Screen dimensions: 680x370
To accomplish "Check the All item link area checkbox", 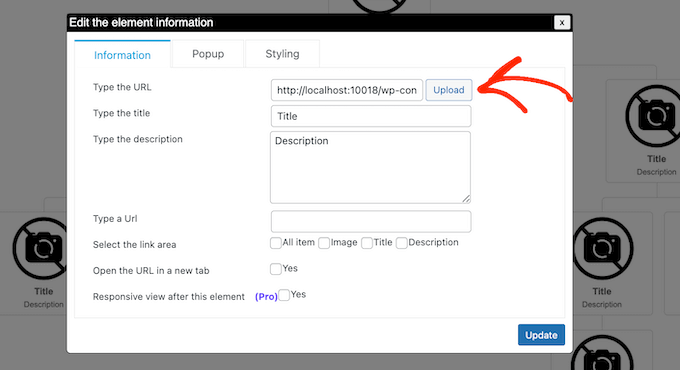I will [276, 243].
